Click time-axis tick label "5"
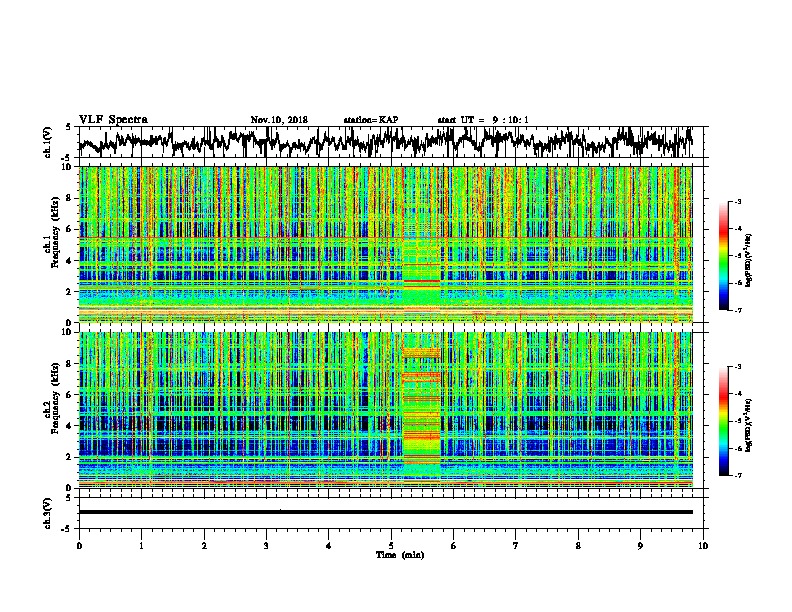The height and width of the screenshot is (612, 792). (x=391, y=546)
